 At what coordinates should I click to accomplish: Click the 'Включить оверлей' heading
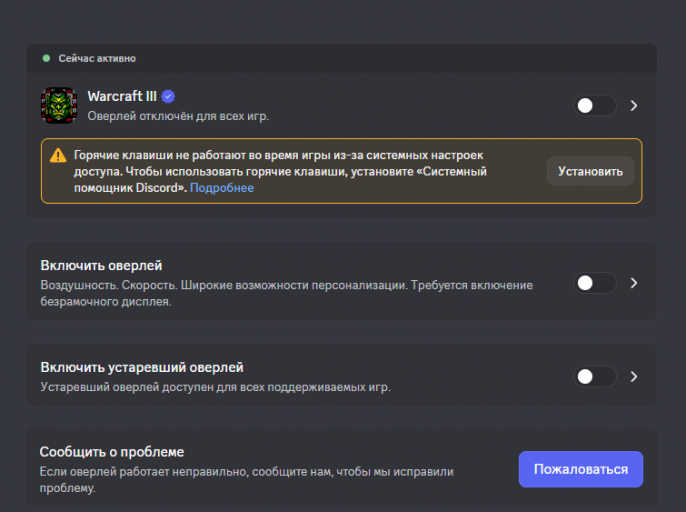click(x=101, y=265)
